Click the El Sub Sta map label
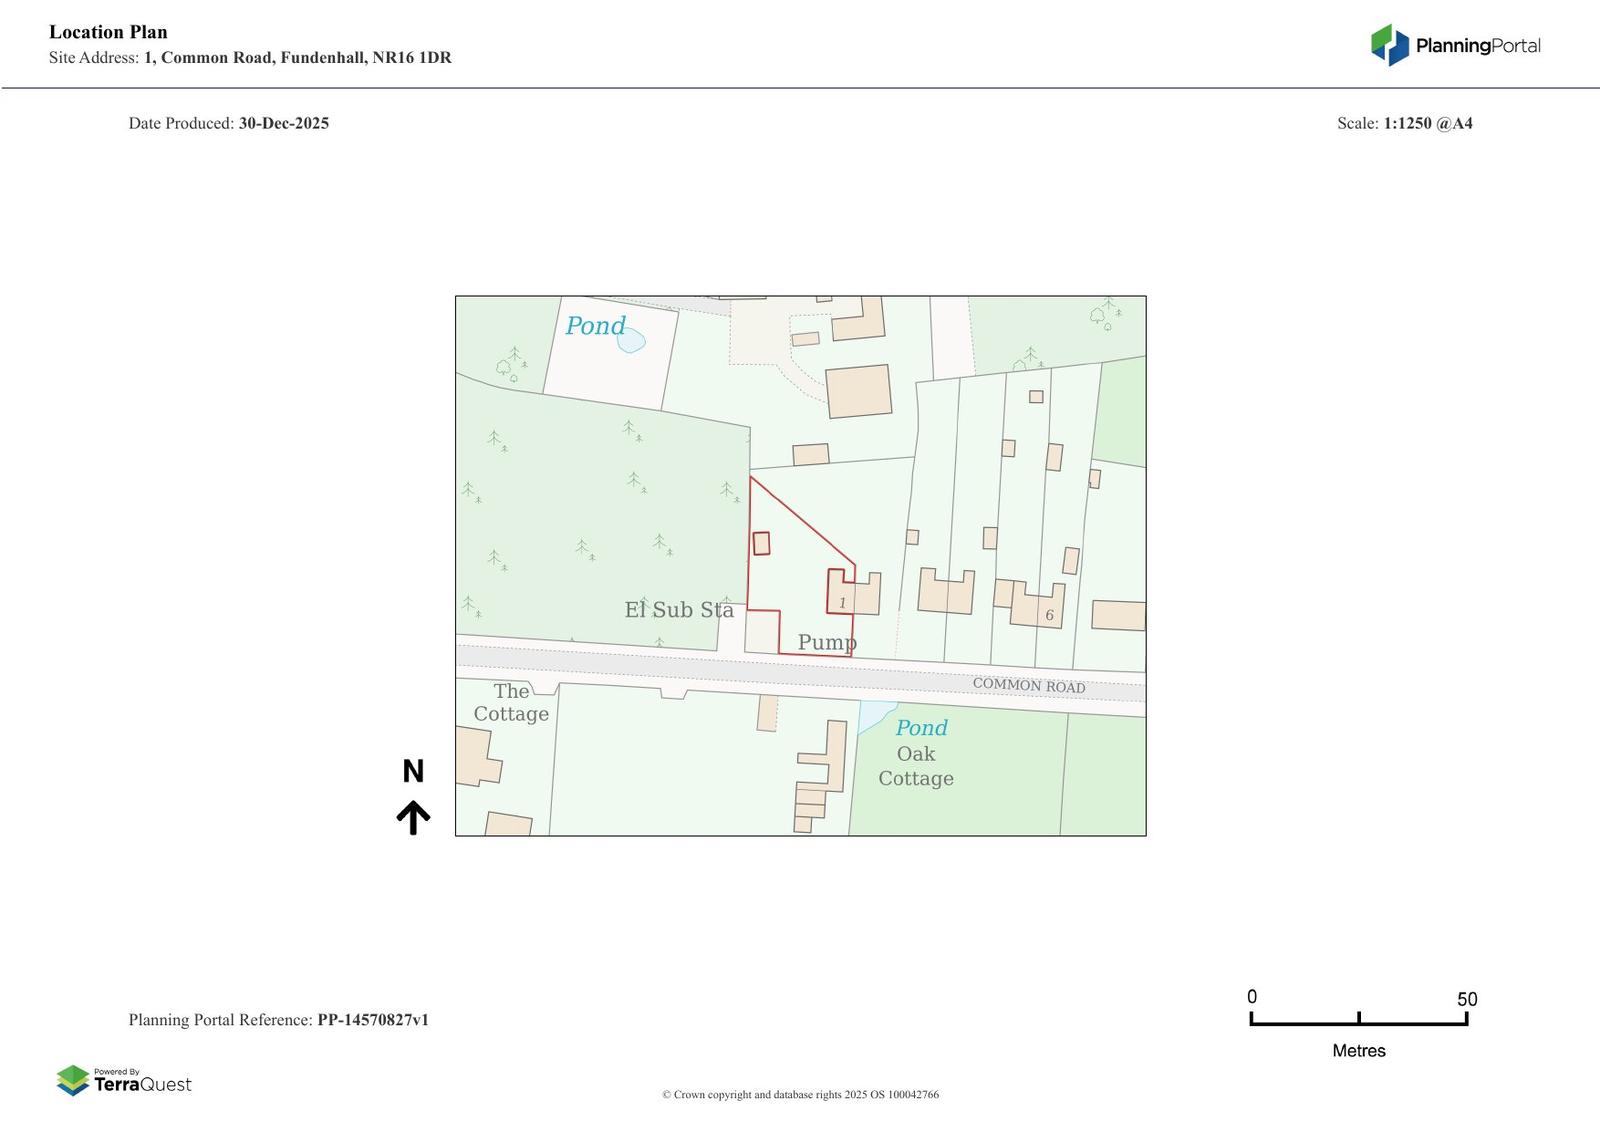This screenshot has width=1600, height=1132. (x=678, y=610)
